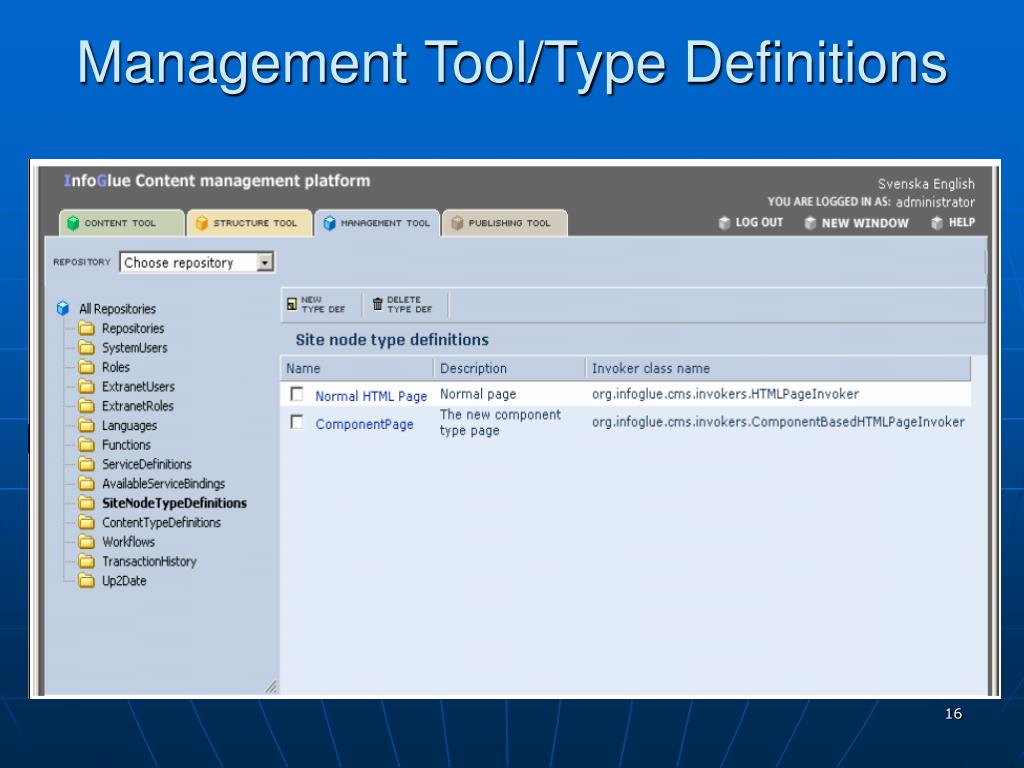Image resolution: width=1024 pixels, height=768 pixels.
Task: Open the ComponentPage definition link
Action: (x=364, y=424)
